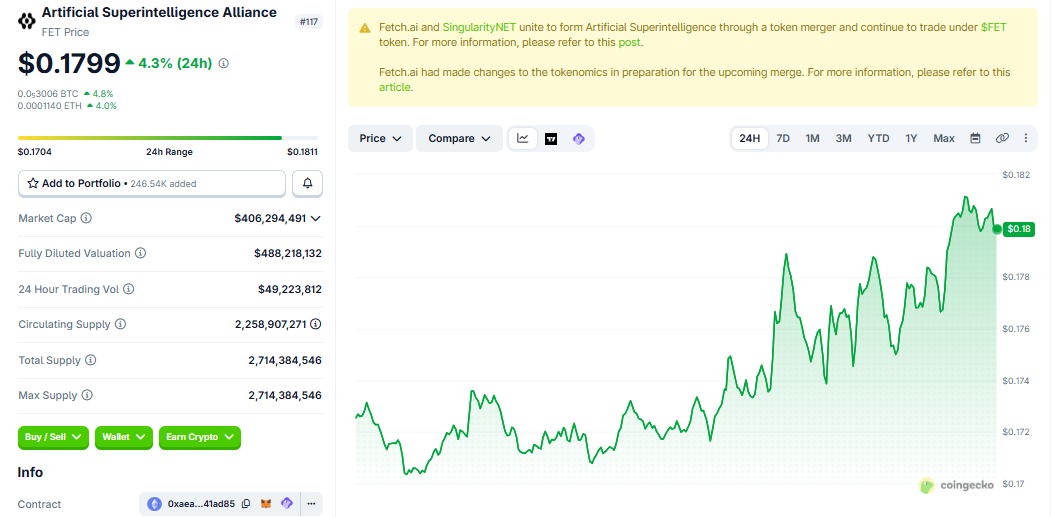
Task: Select the 7D time range tab
Action: pyautogui.click(x=783, y=138)
